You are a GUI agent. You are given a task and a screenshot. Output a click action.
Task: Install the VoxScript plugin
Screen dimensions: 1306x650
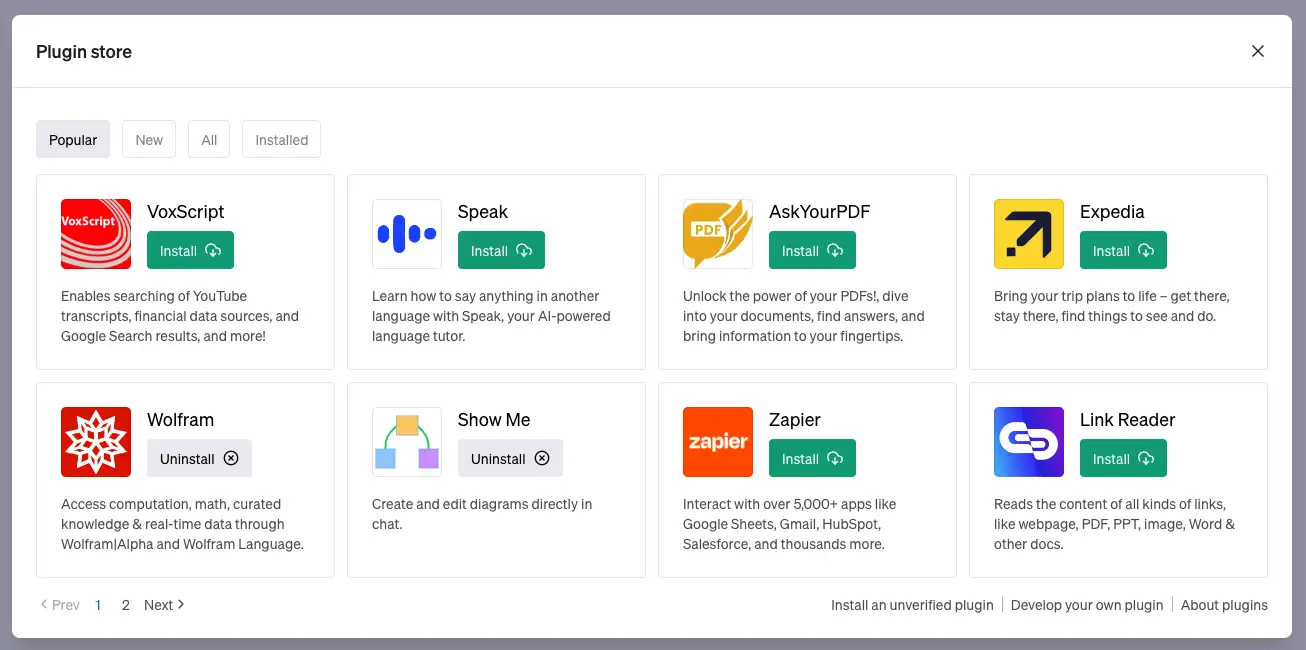190,250
